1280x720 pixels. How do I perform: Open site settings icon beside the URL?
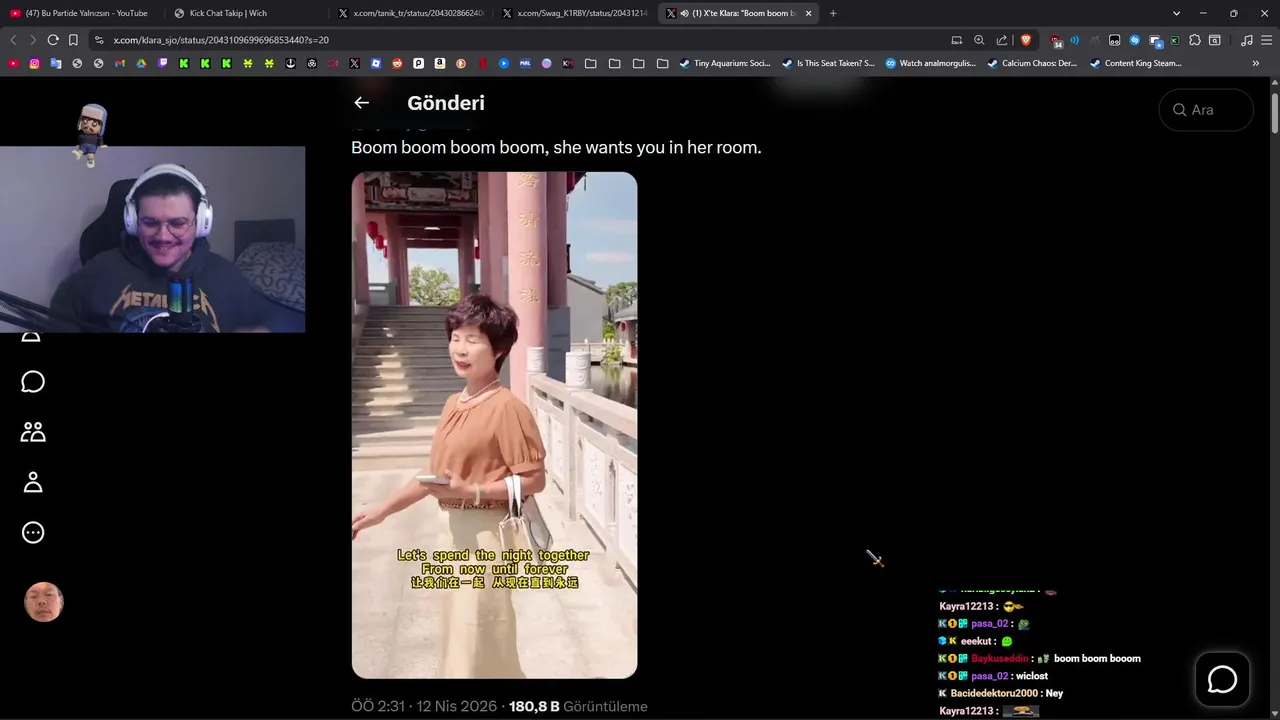coord(98,40)
